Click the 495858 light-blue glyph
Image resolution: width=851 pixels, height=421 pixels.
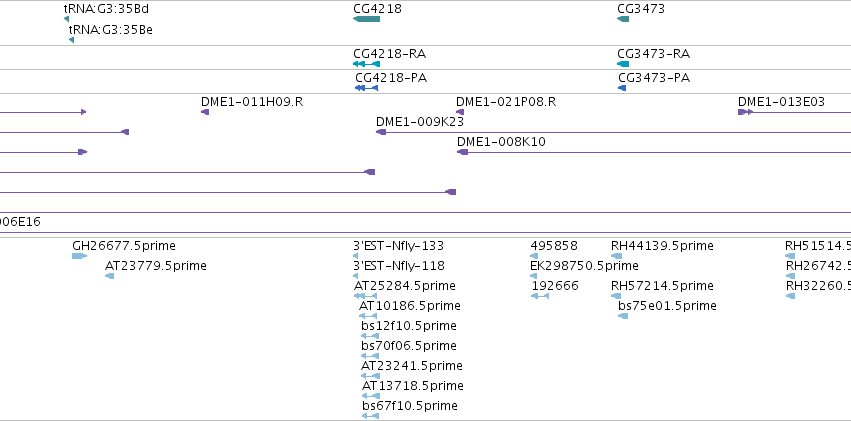tap(534, 256)
